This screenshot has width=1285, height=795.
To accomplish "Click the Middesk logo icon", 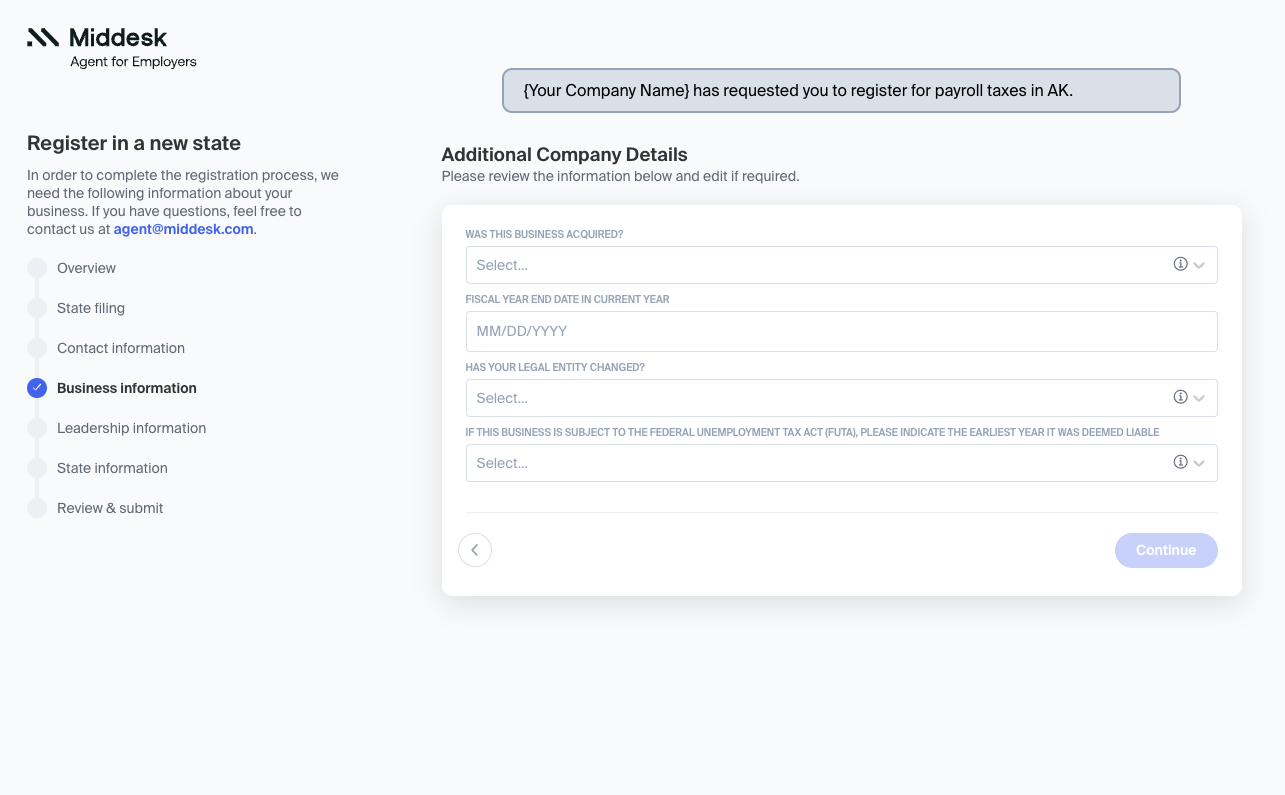I will 43,38.
